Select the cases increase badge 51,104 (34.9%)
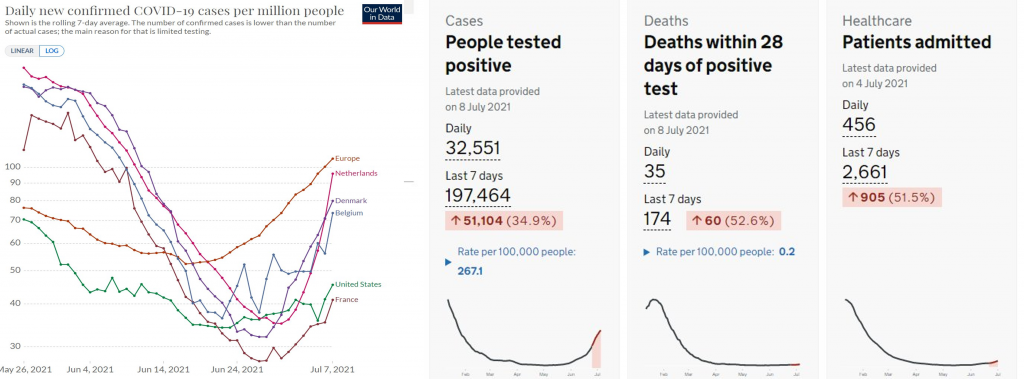The image size is (1024, 379). pos(504,221)
